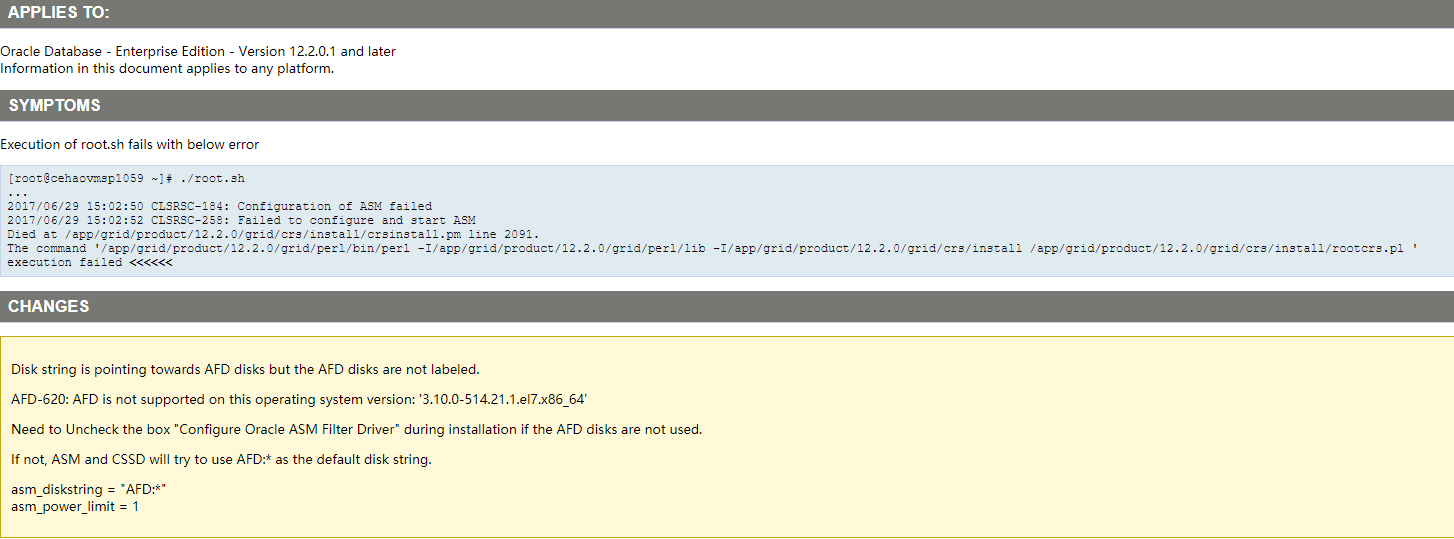Click the 'Need to Uncheck the box' instruction line
The height and width of the screenshot is (539, 1454).
click(x=357, y=429)
